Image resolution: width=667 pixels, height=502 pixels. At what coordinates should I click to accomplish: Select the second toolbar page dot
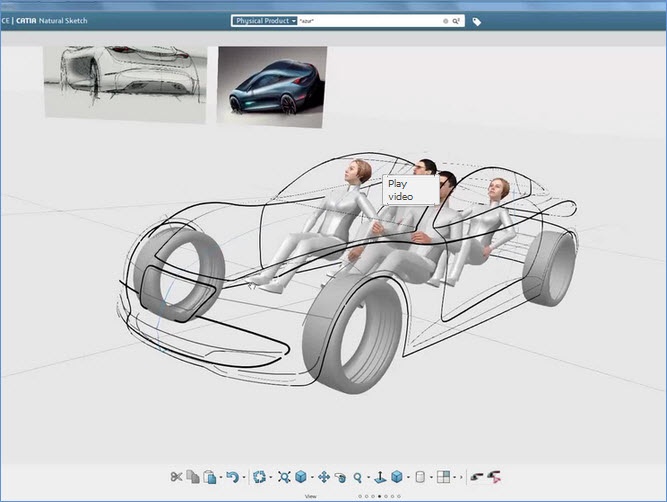tap(367, 496)
